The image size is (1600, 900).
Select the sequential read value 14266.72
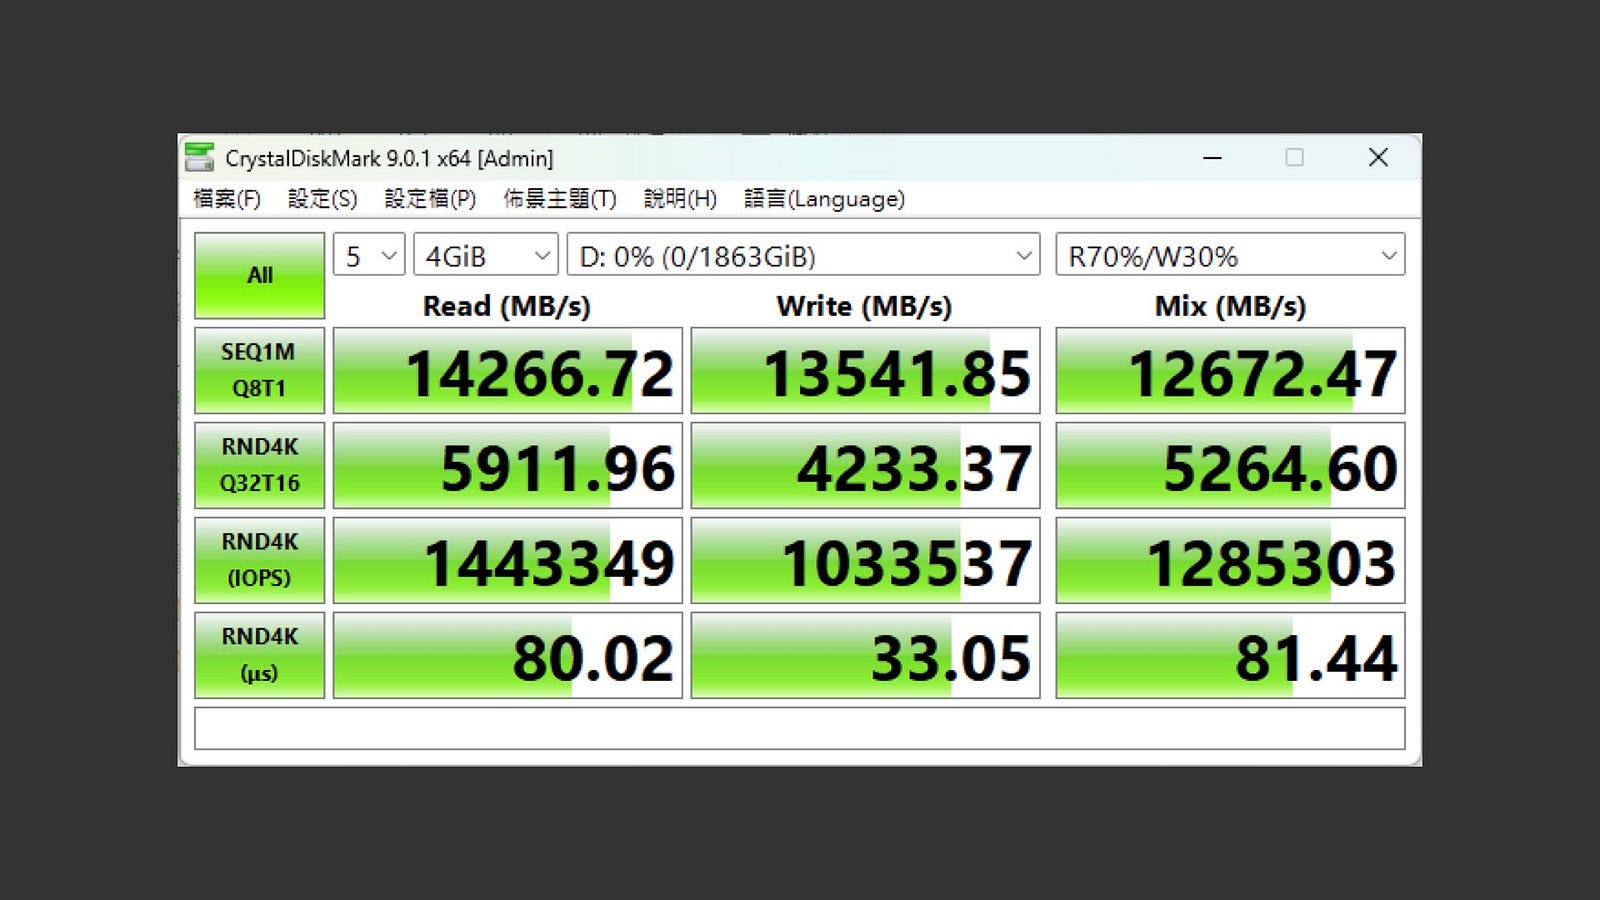(x=508, y=371)
